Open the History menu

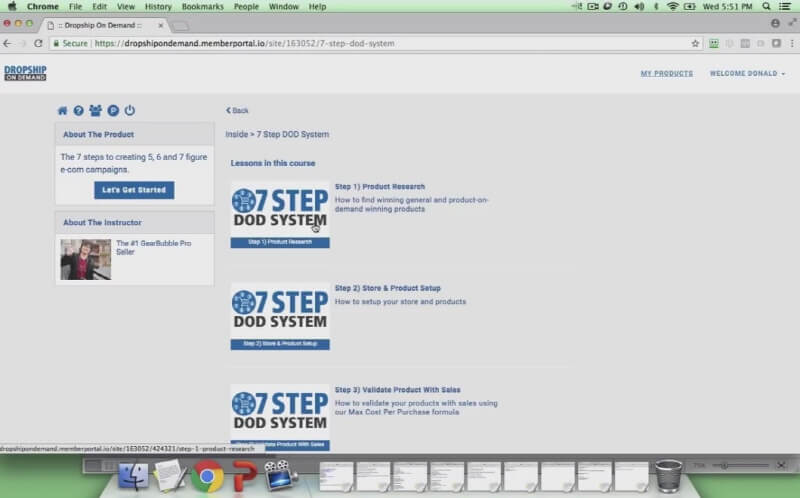(x=158, y=7)
